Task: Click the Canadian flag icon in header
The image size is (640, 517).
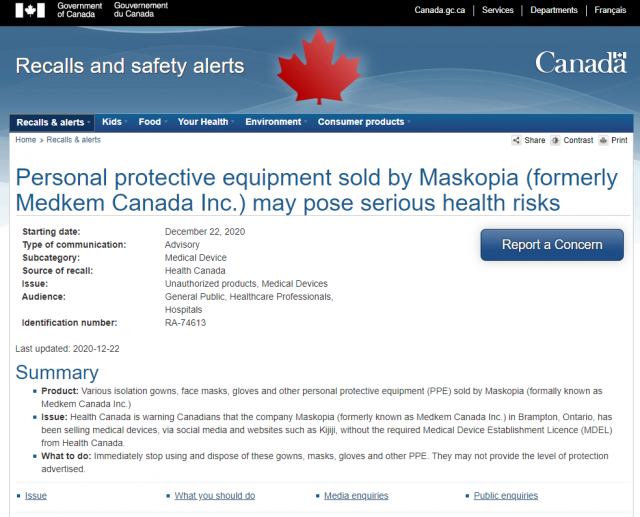Action: coord(30,10)
